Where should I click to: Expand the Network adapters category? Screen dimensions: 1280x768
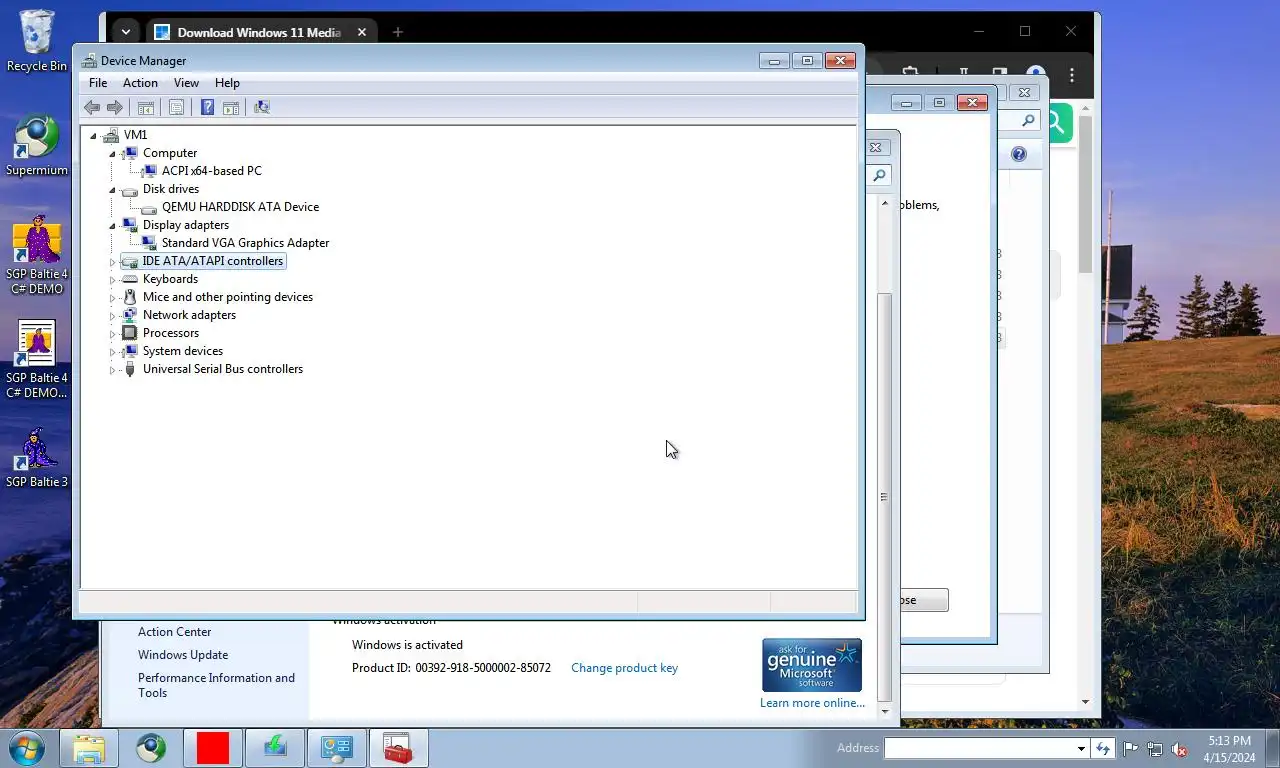[112, 315]
